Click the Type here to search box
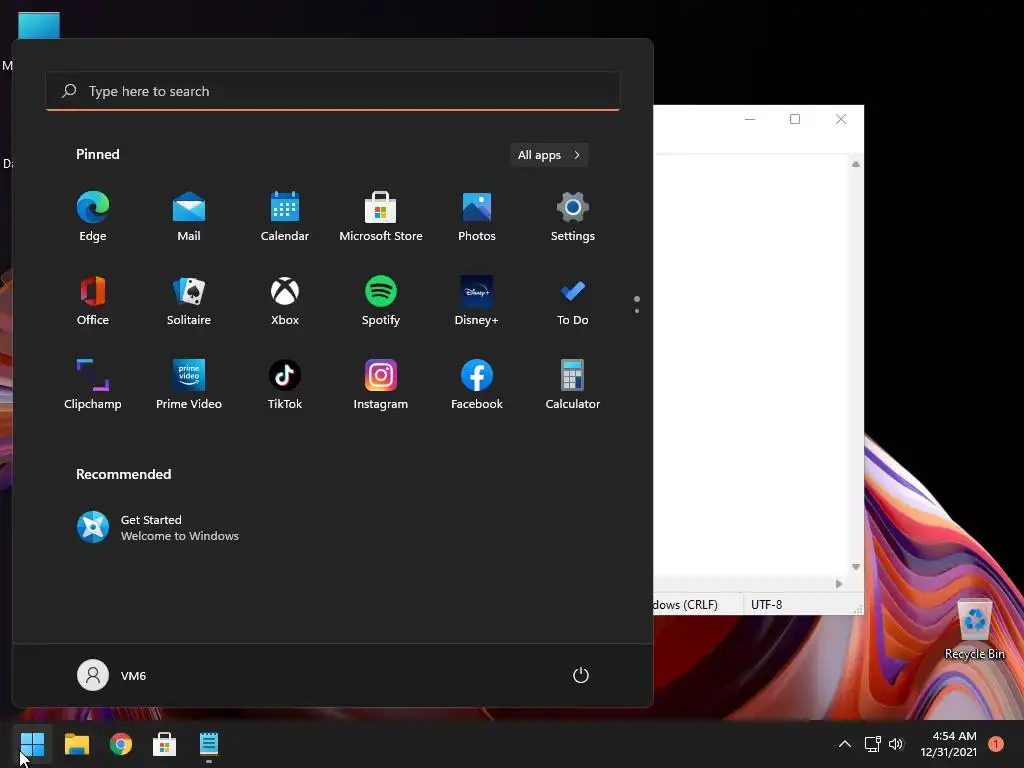The height and width of the screenshot is (768, 1024). [333, 91]
